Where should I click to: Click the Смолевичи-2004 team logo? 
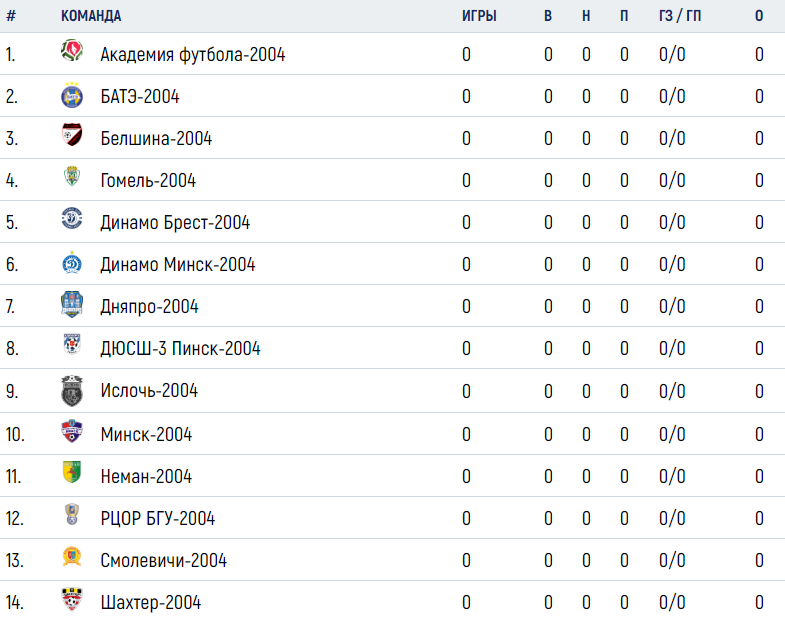coord(72,556)
